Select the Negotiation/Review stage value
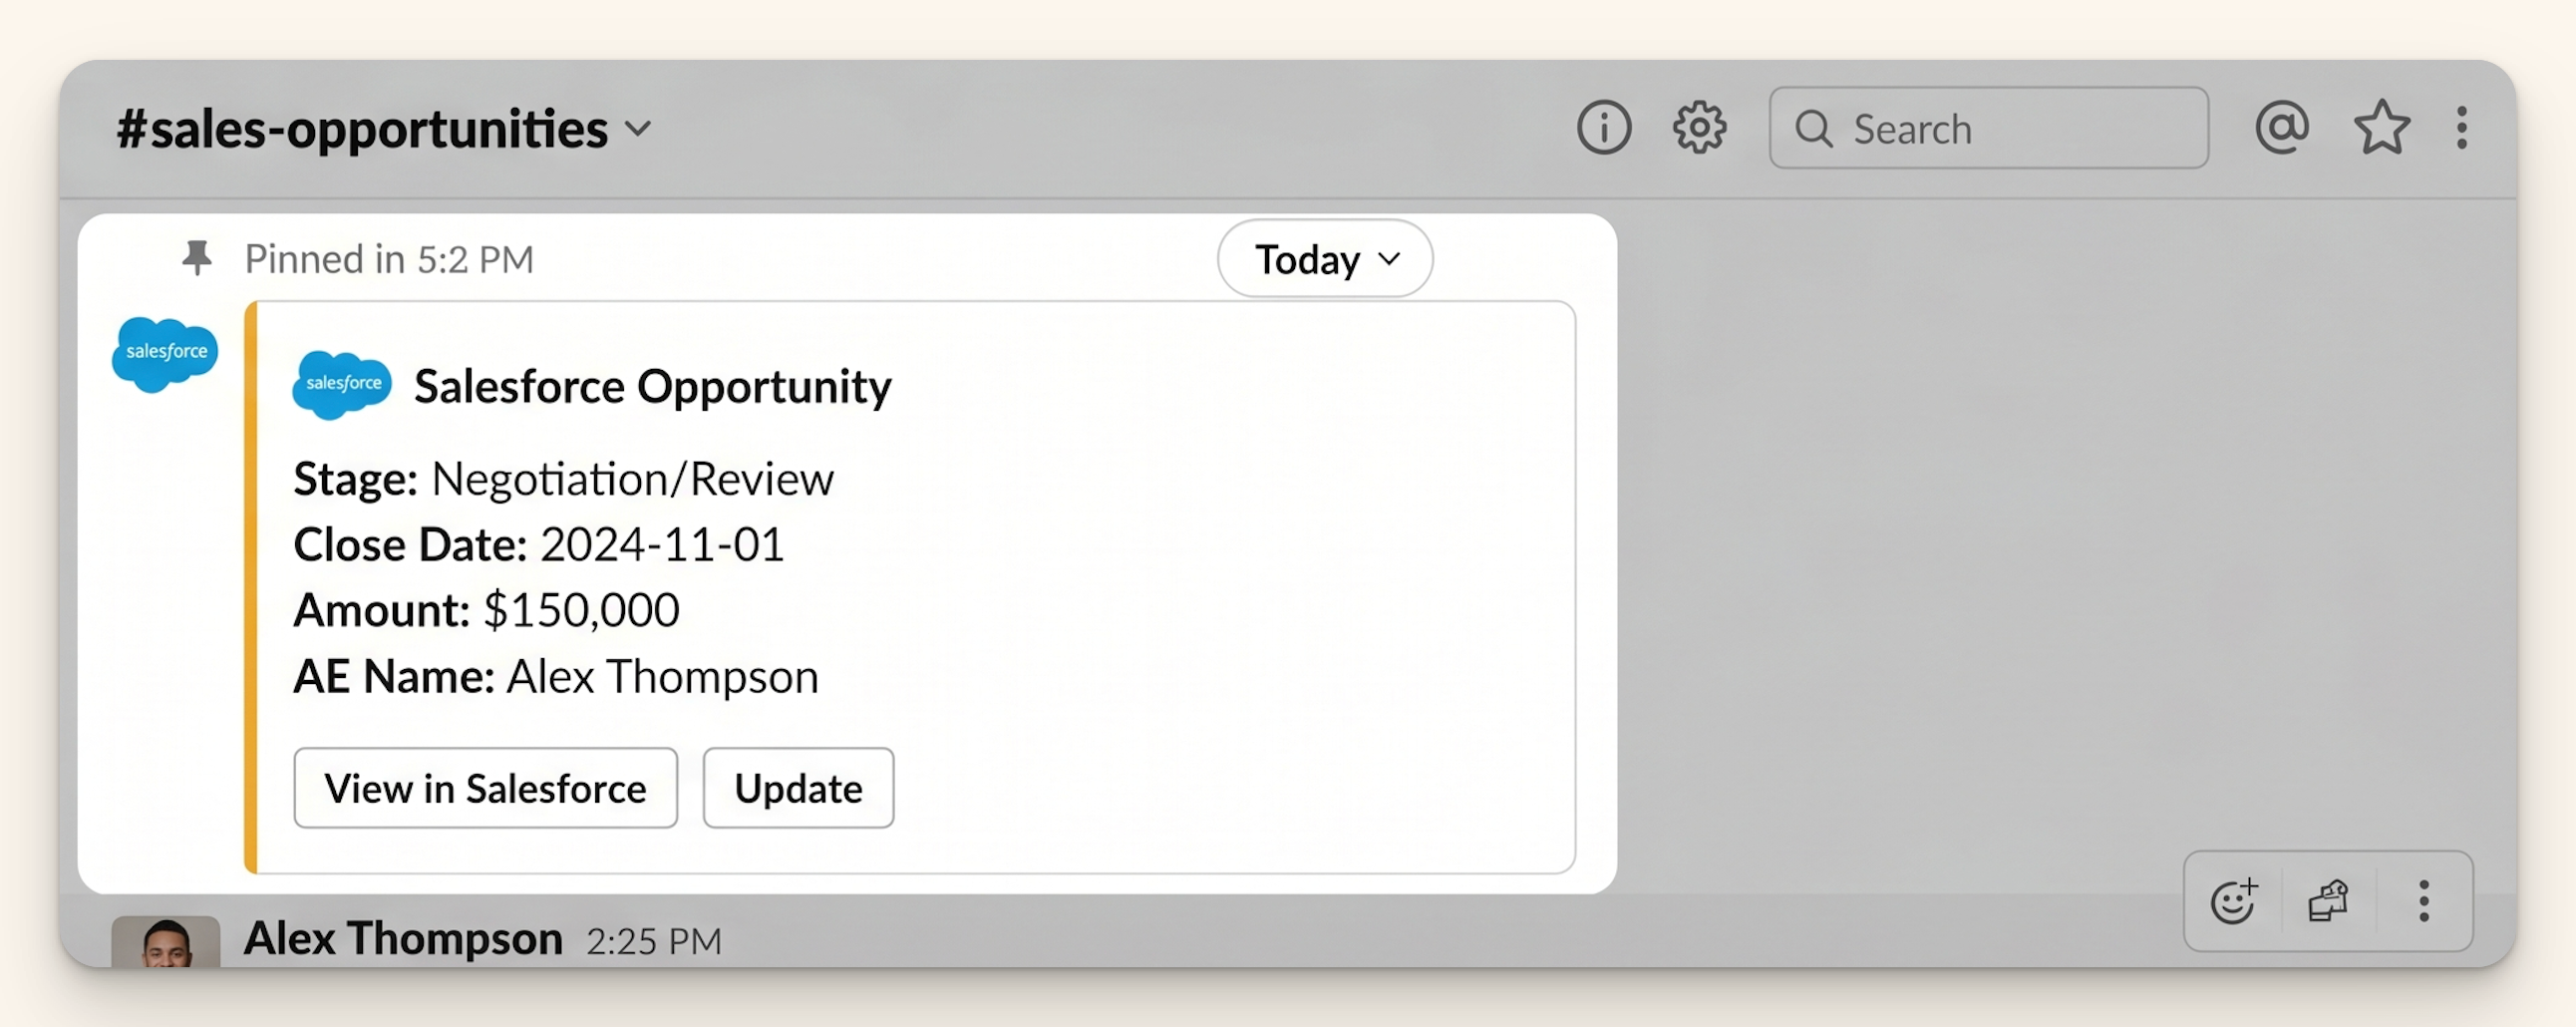The height and width of the screenshot is (1027, 2576). 632,479
